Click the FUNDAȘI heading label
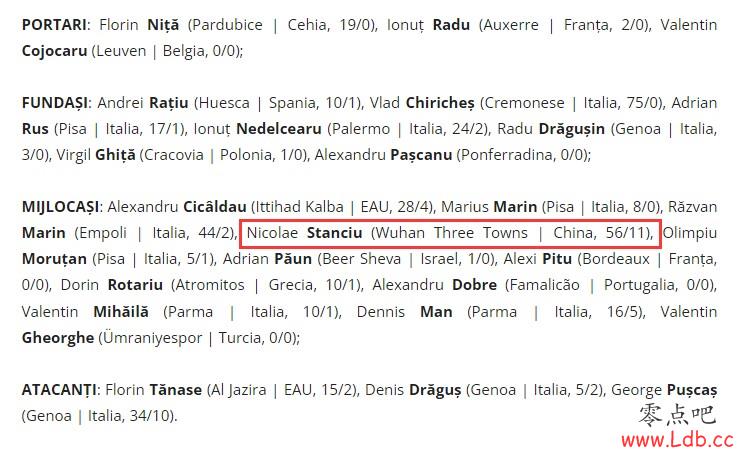743x450 pixels. click(55, 103)
